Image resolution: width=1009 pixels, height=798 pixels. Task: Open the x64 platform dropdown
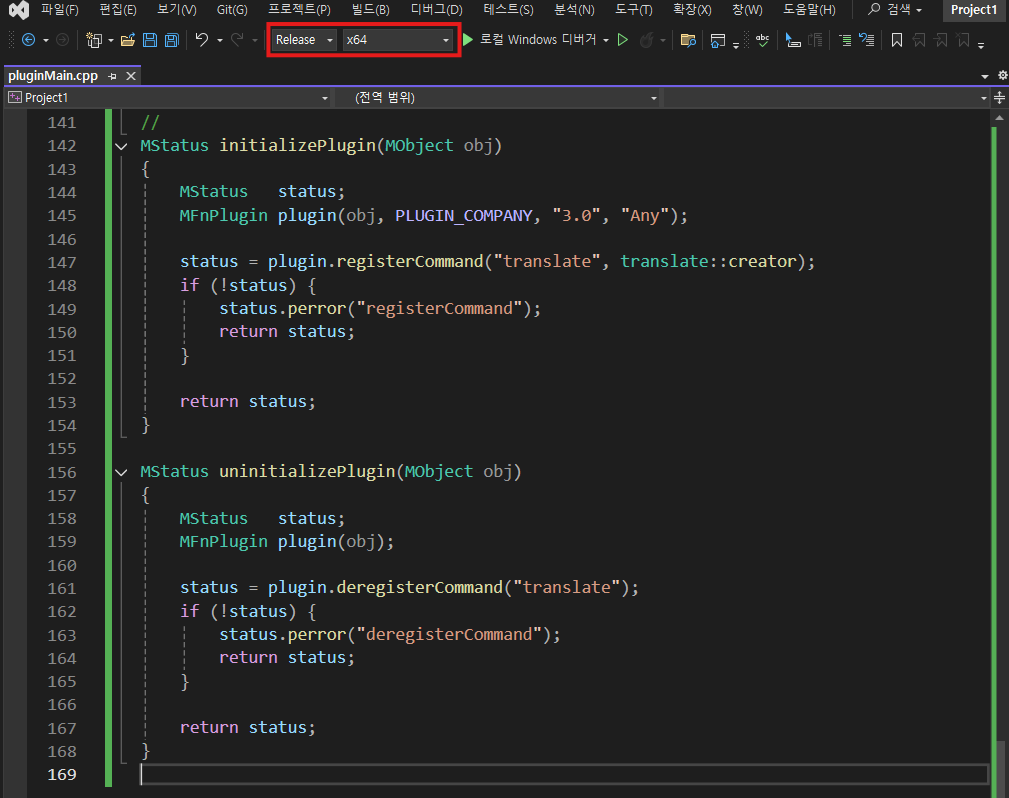click(x=397, y=40)
